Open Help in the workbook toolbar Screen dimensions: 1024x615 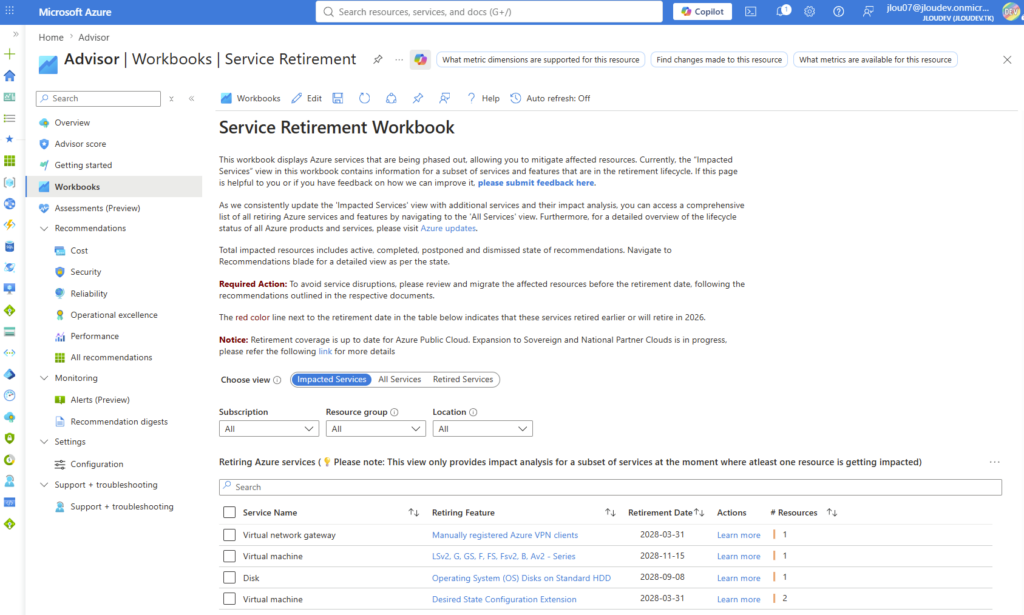(x=483, y=98)
